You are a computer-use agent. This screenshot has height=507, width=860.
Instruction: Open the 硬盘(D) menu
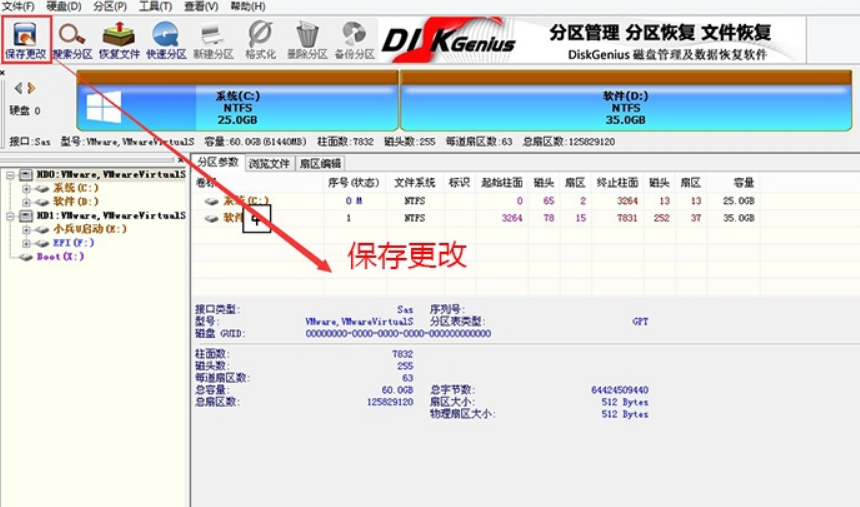pos(64,7)
